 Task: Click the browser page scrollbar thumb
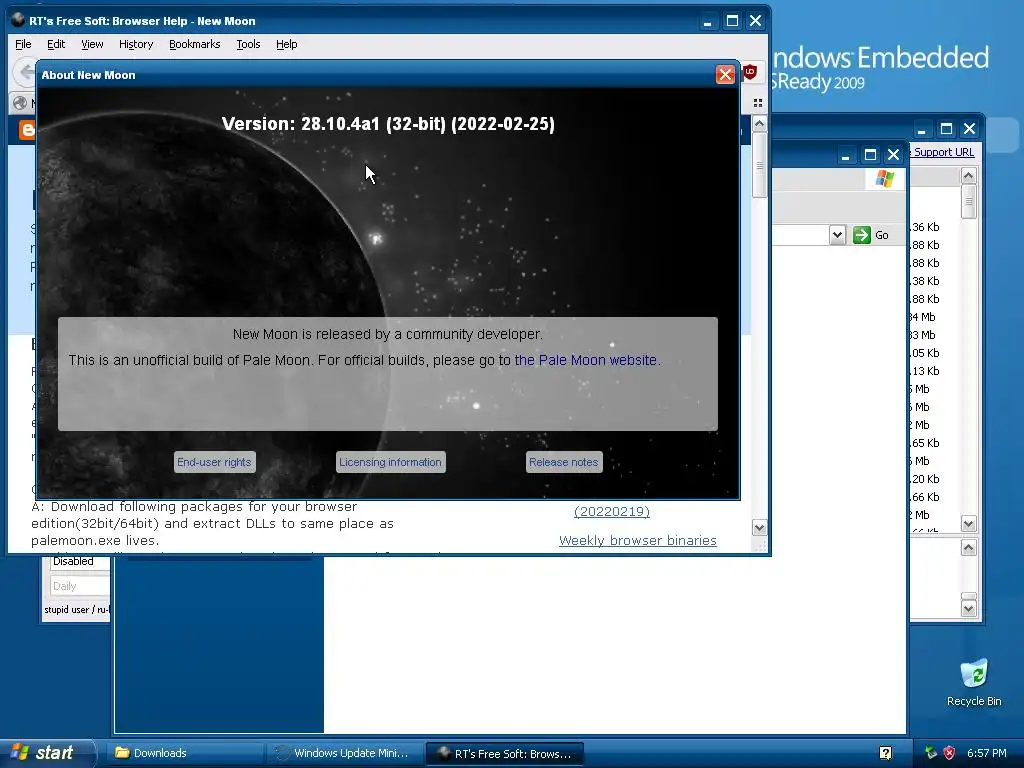(x=759, y=165)
